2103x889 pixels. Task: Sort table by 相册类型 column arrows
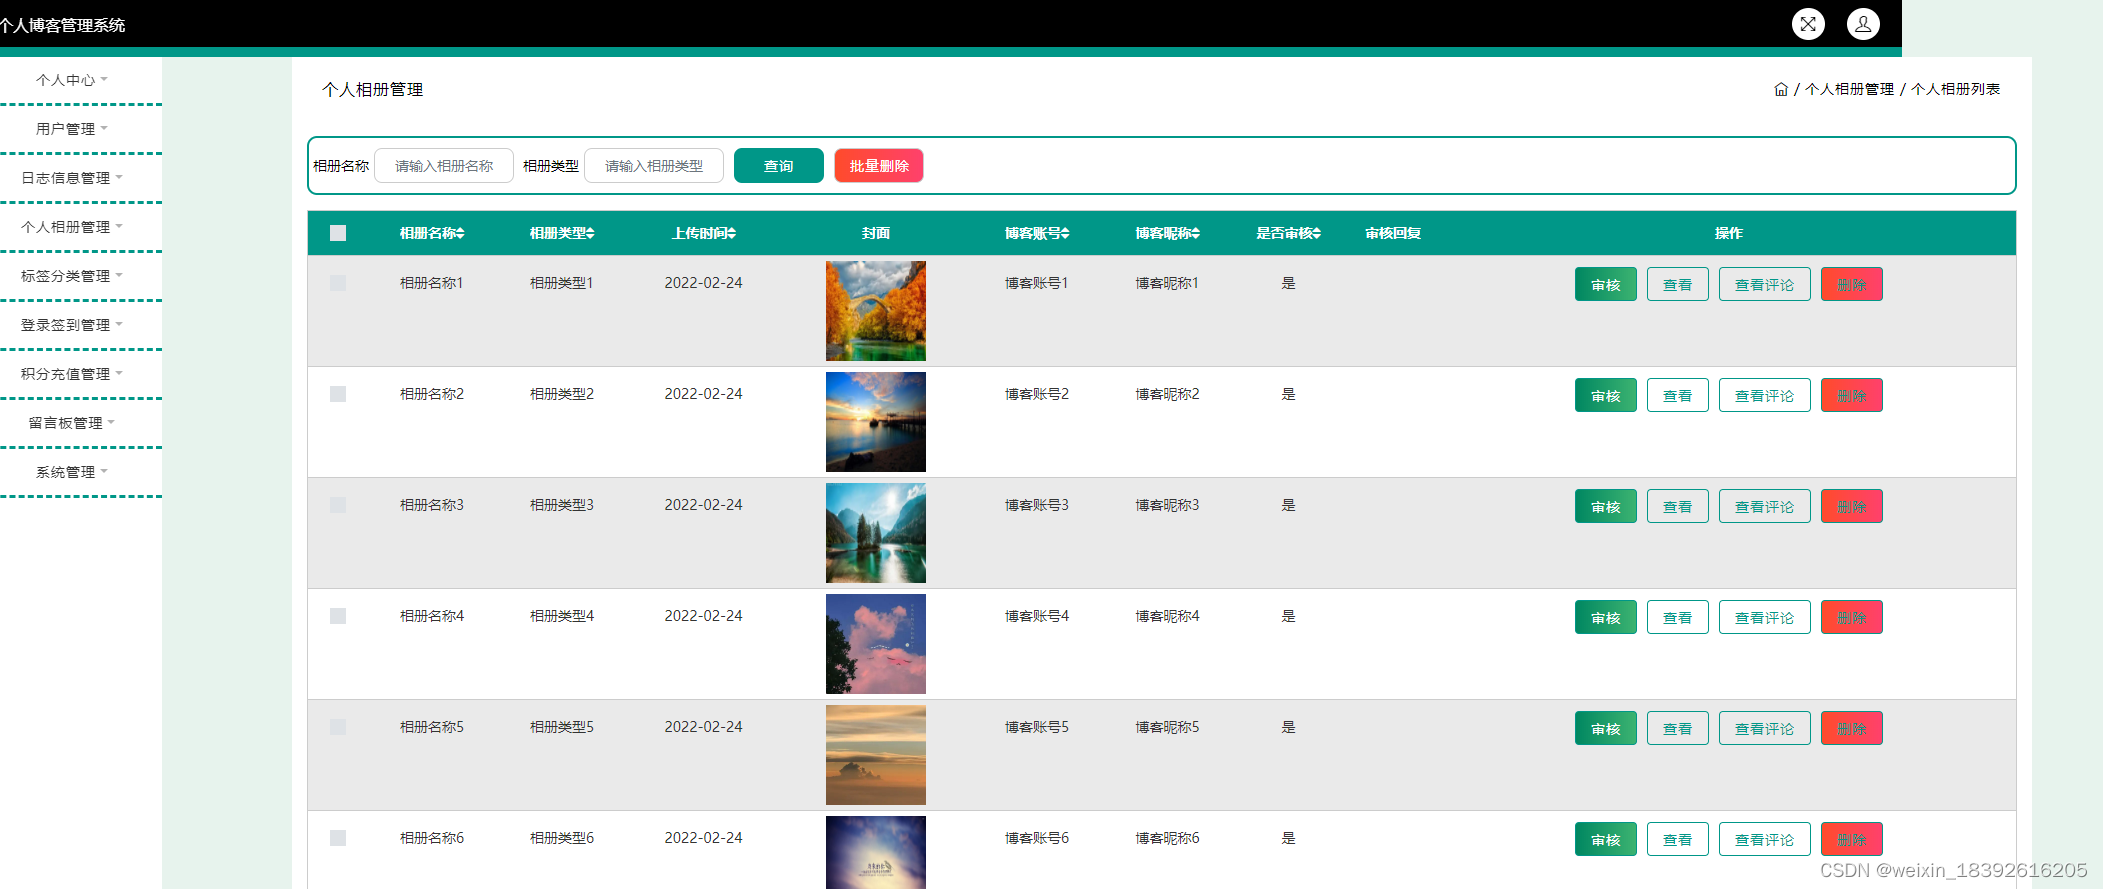point(591,233)
